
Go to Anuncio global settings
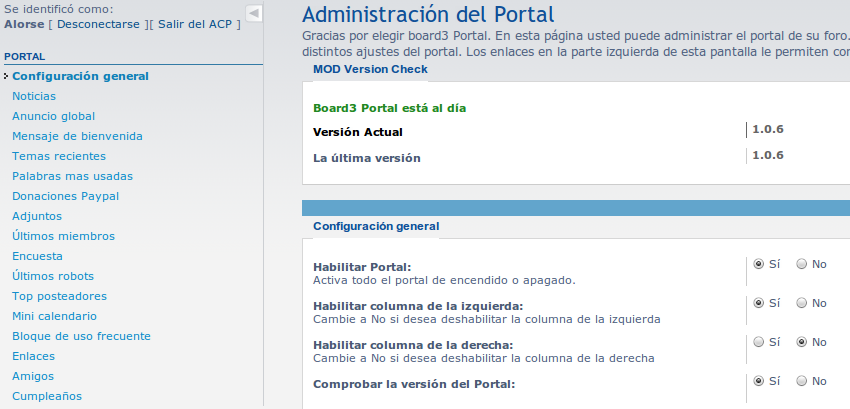pos(53,116)
